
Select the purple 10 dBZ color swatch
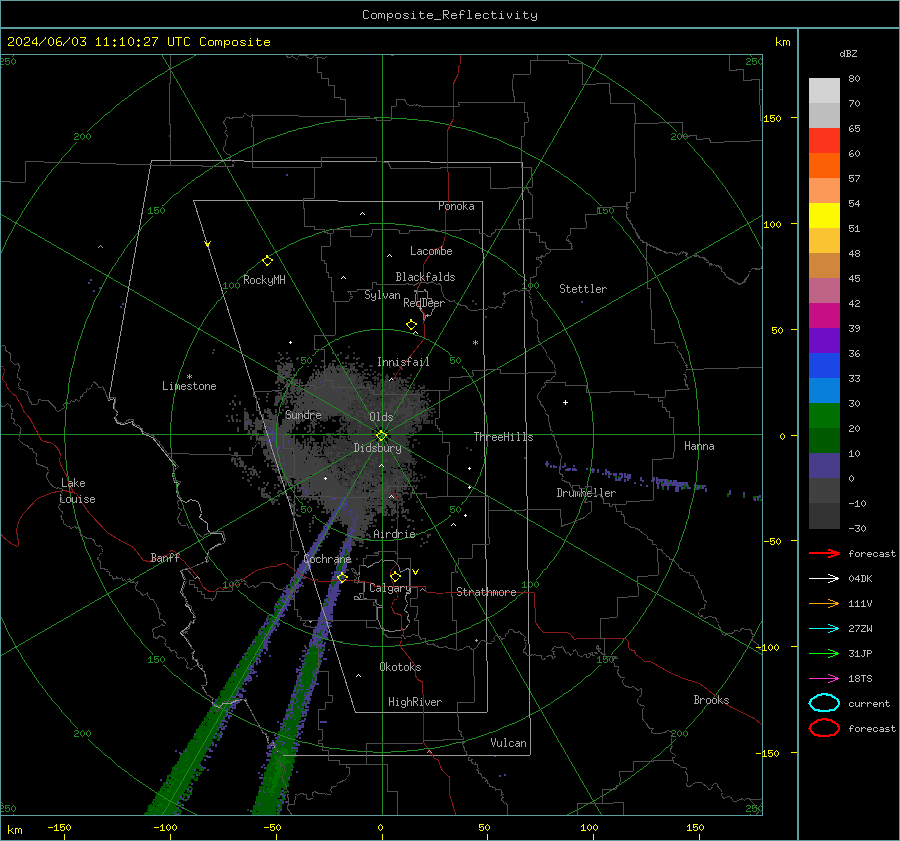point(824,465)
